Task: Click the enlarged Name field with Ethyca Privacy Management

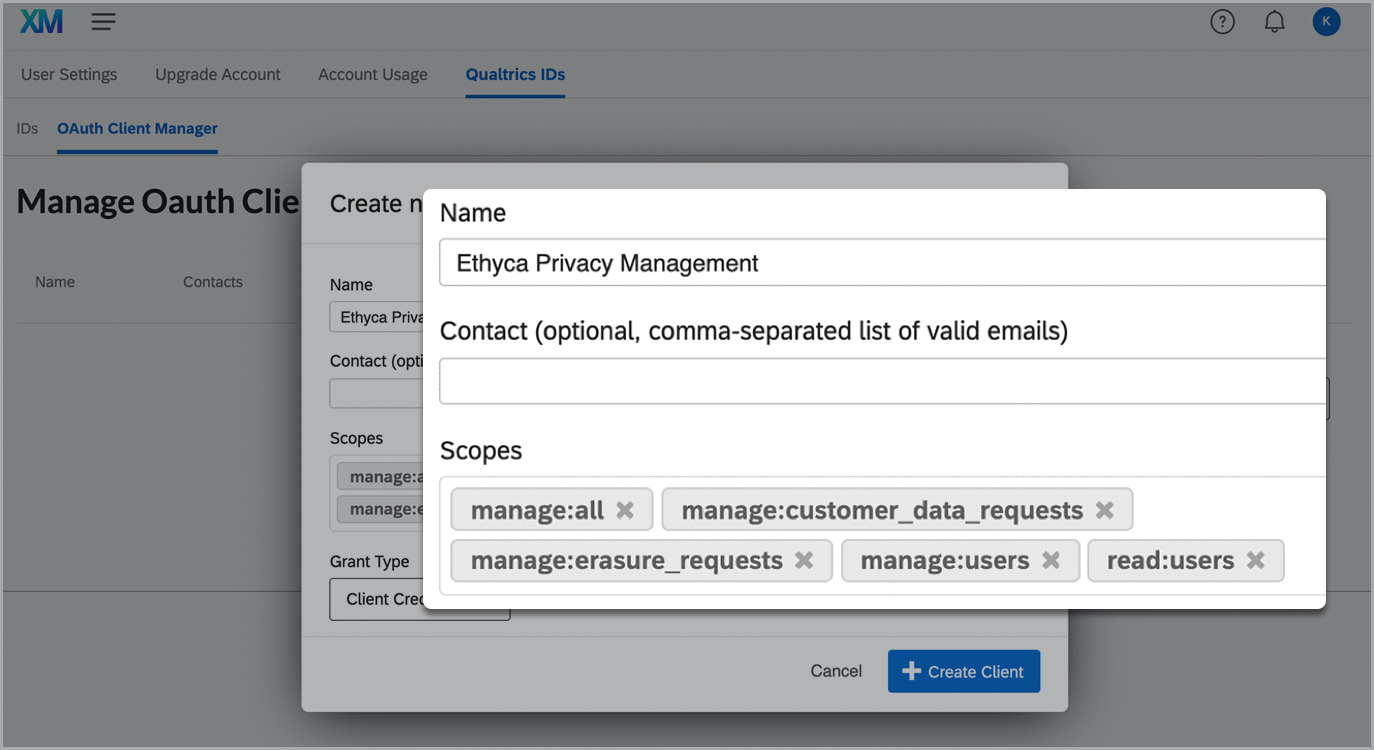Action: (882, 263)
